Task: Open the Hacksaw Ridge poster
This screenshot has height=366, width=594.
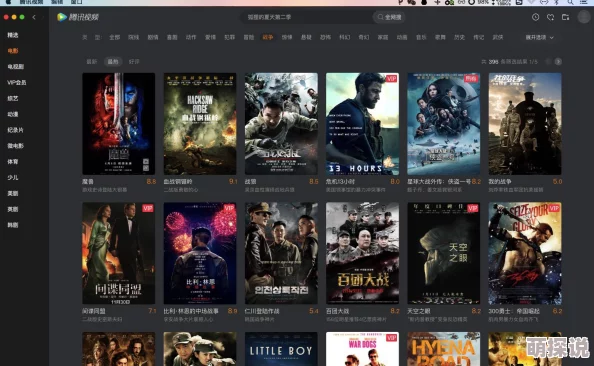Action: click(x=200, y=124)
